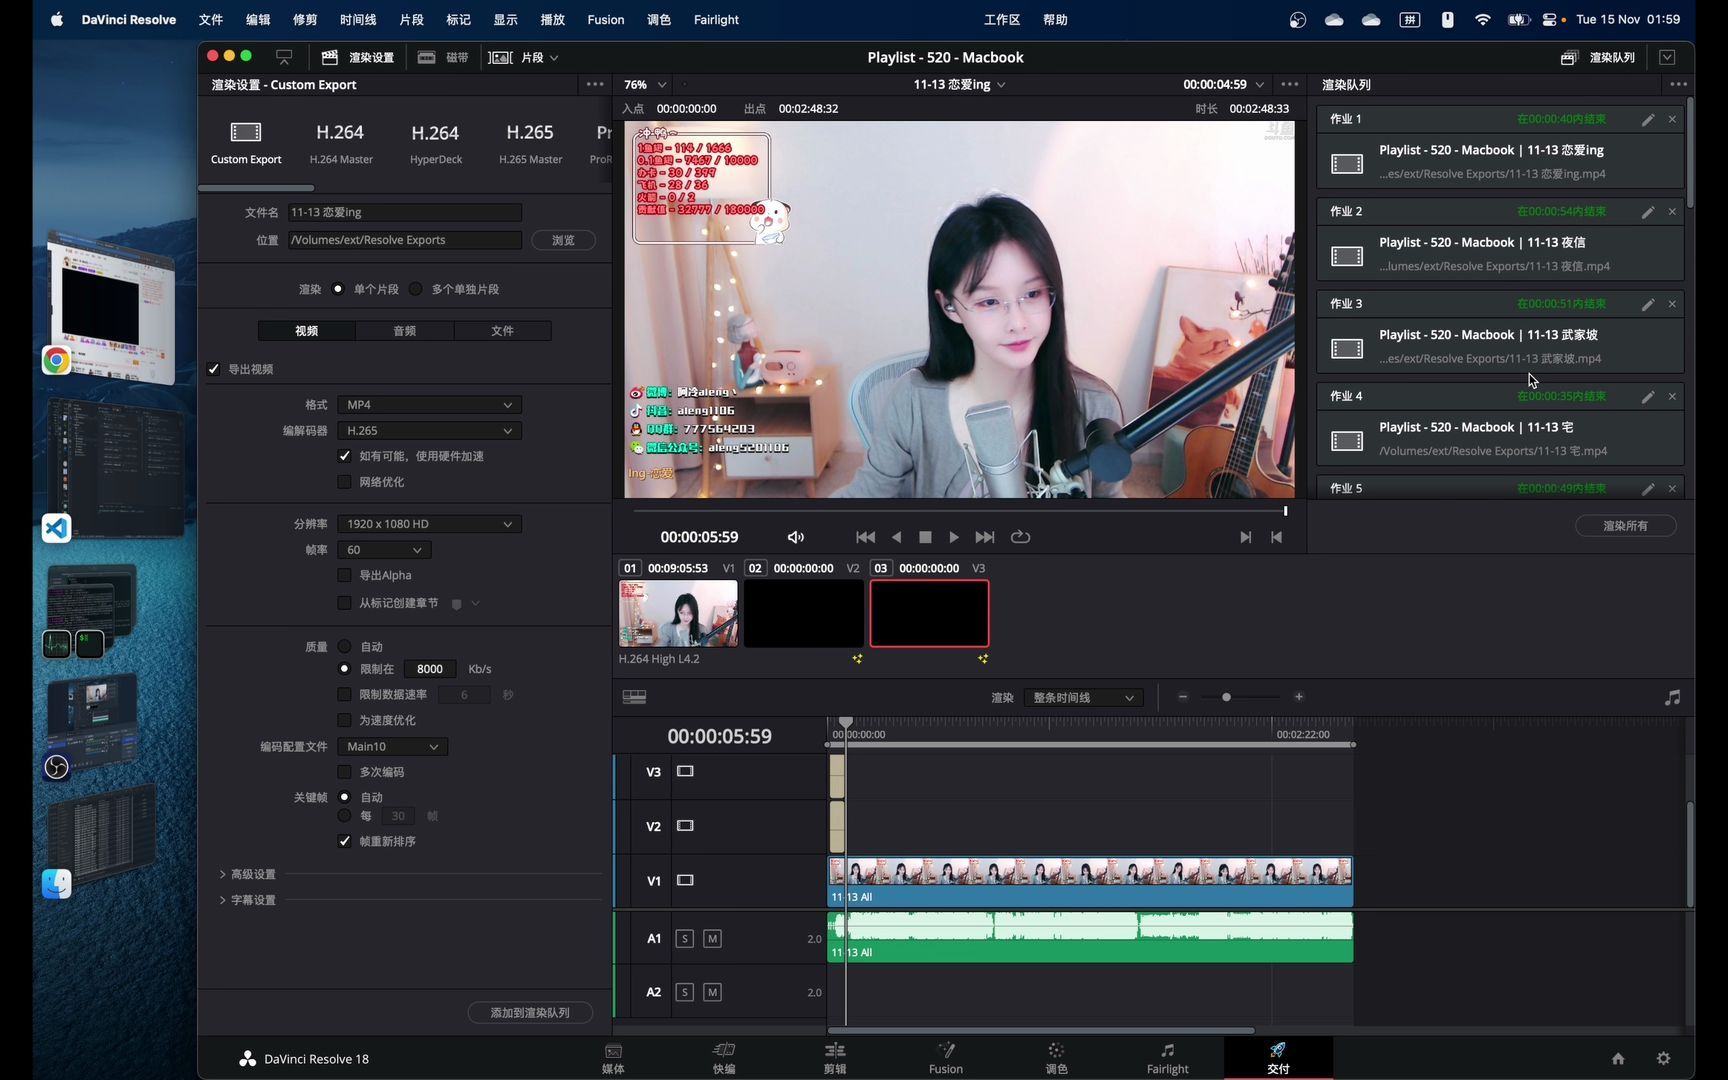Open viewer zoom 76% dropdown
Image resolution: width=1728 pixels, height=1080 pixels.
tap(644, 84)
